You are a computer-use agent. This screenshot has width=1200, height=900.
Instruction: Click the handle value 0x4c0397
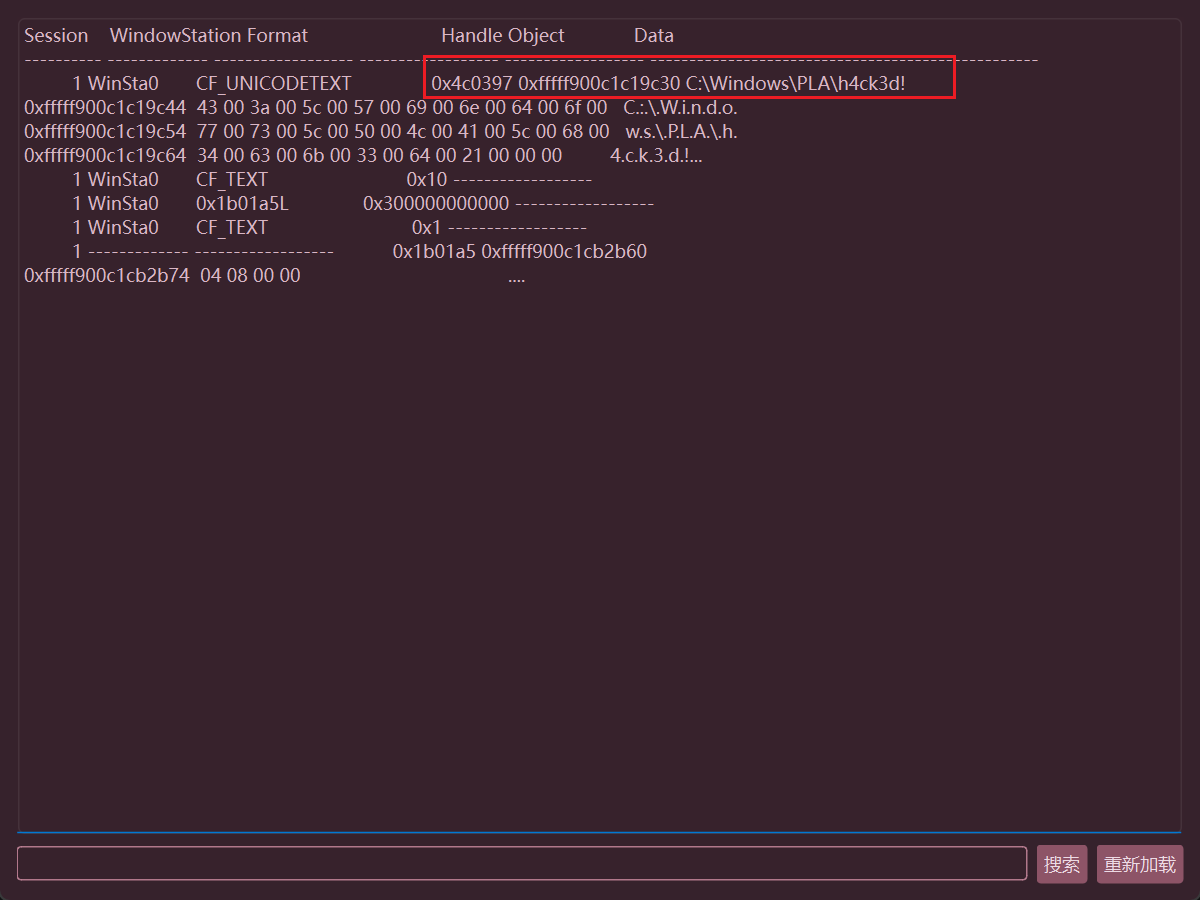tap(472, 84)
